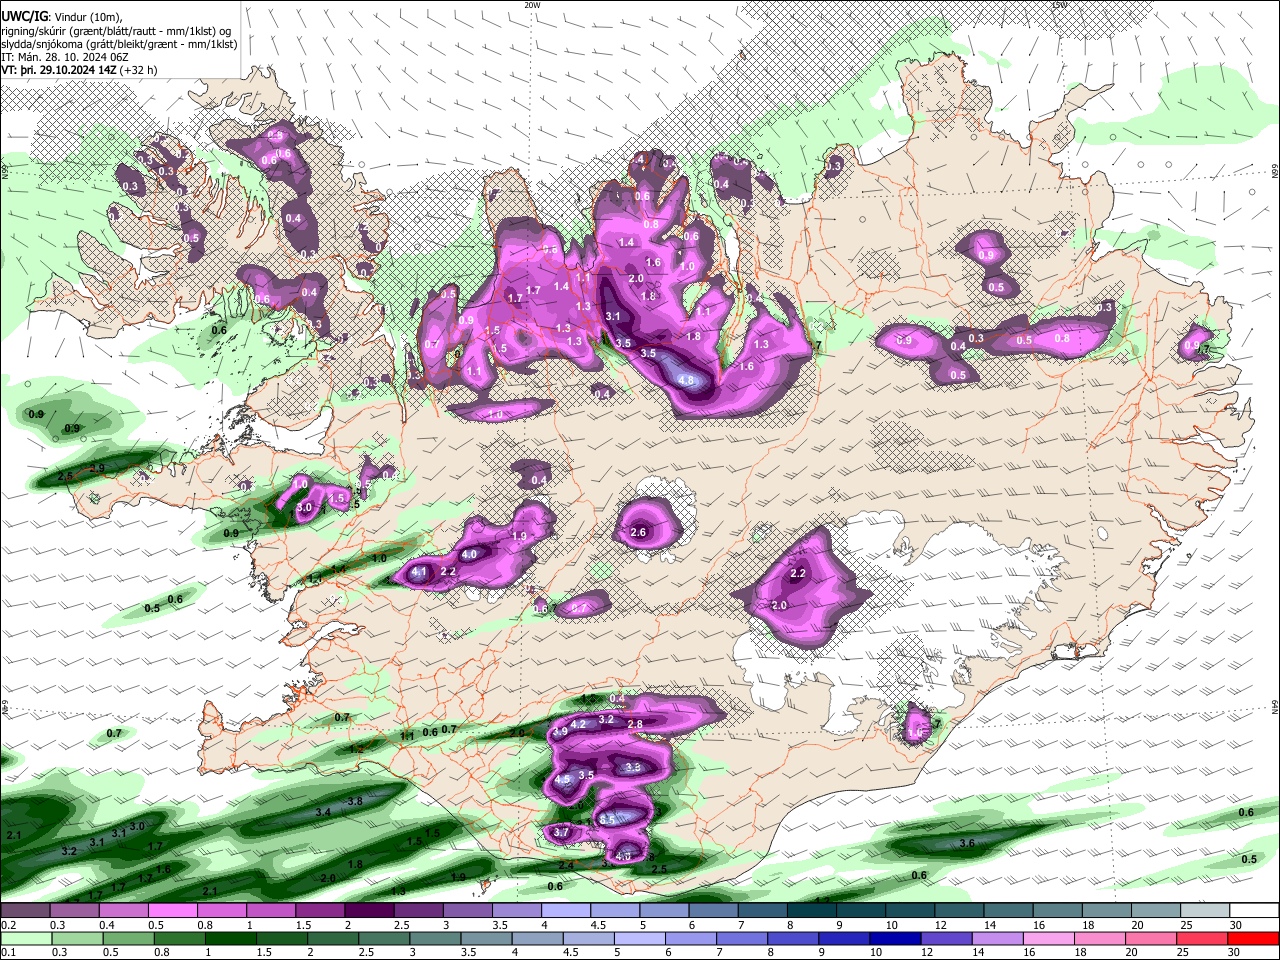Click the 3.4 rain value offshore

pyautogui.click(x=323, y=812)
